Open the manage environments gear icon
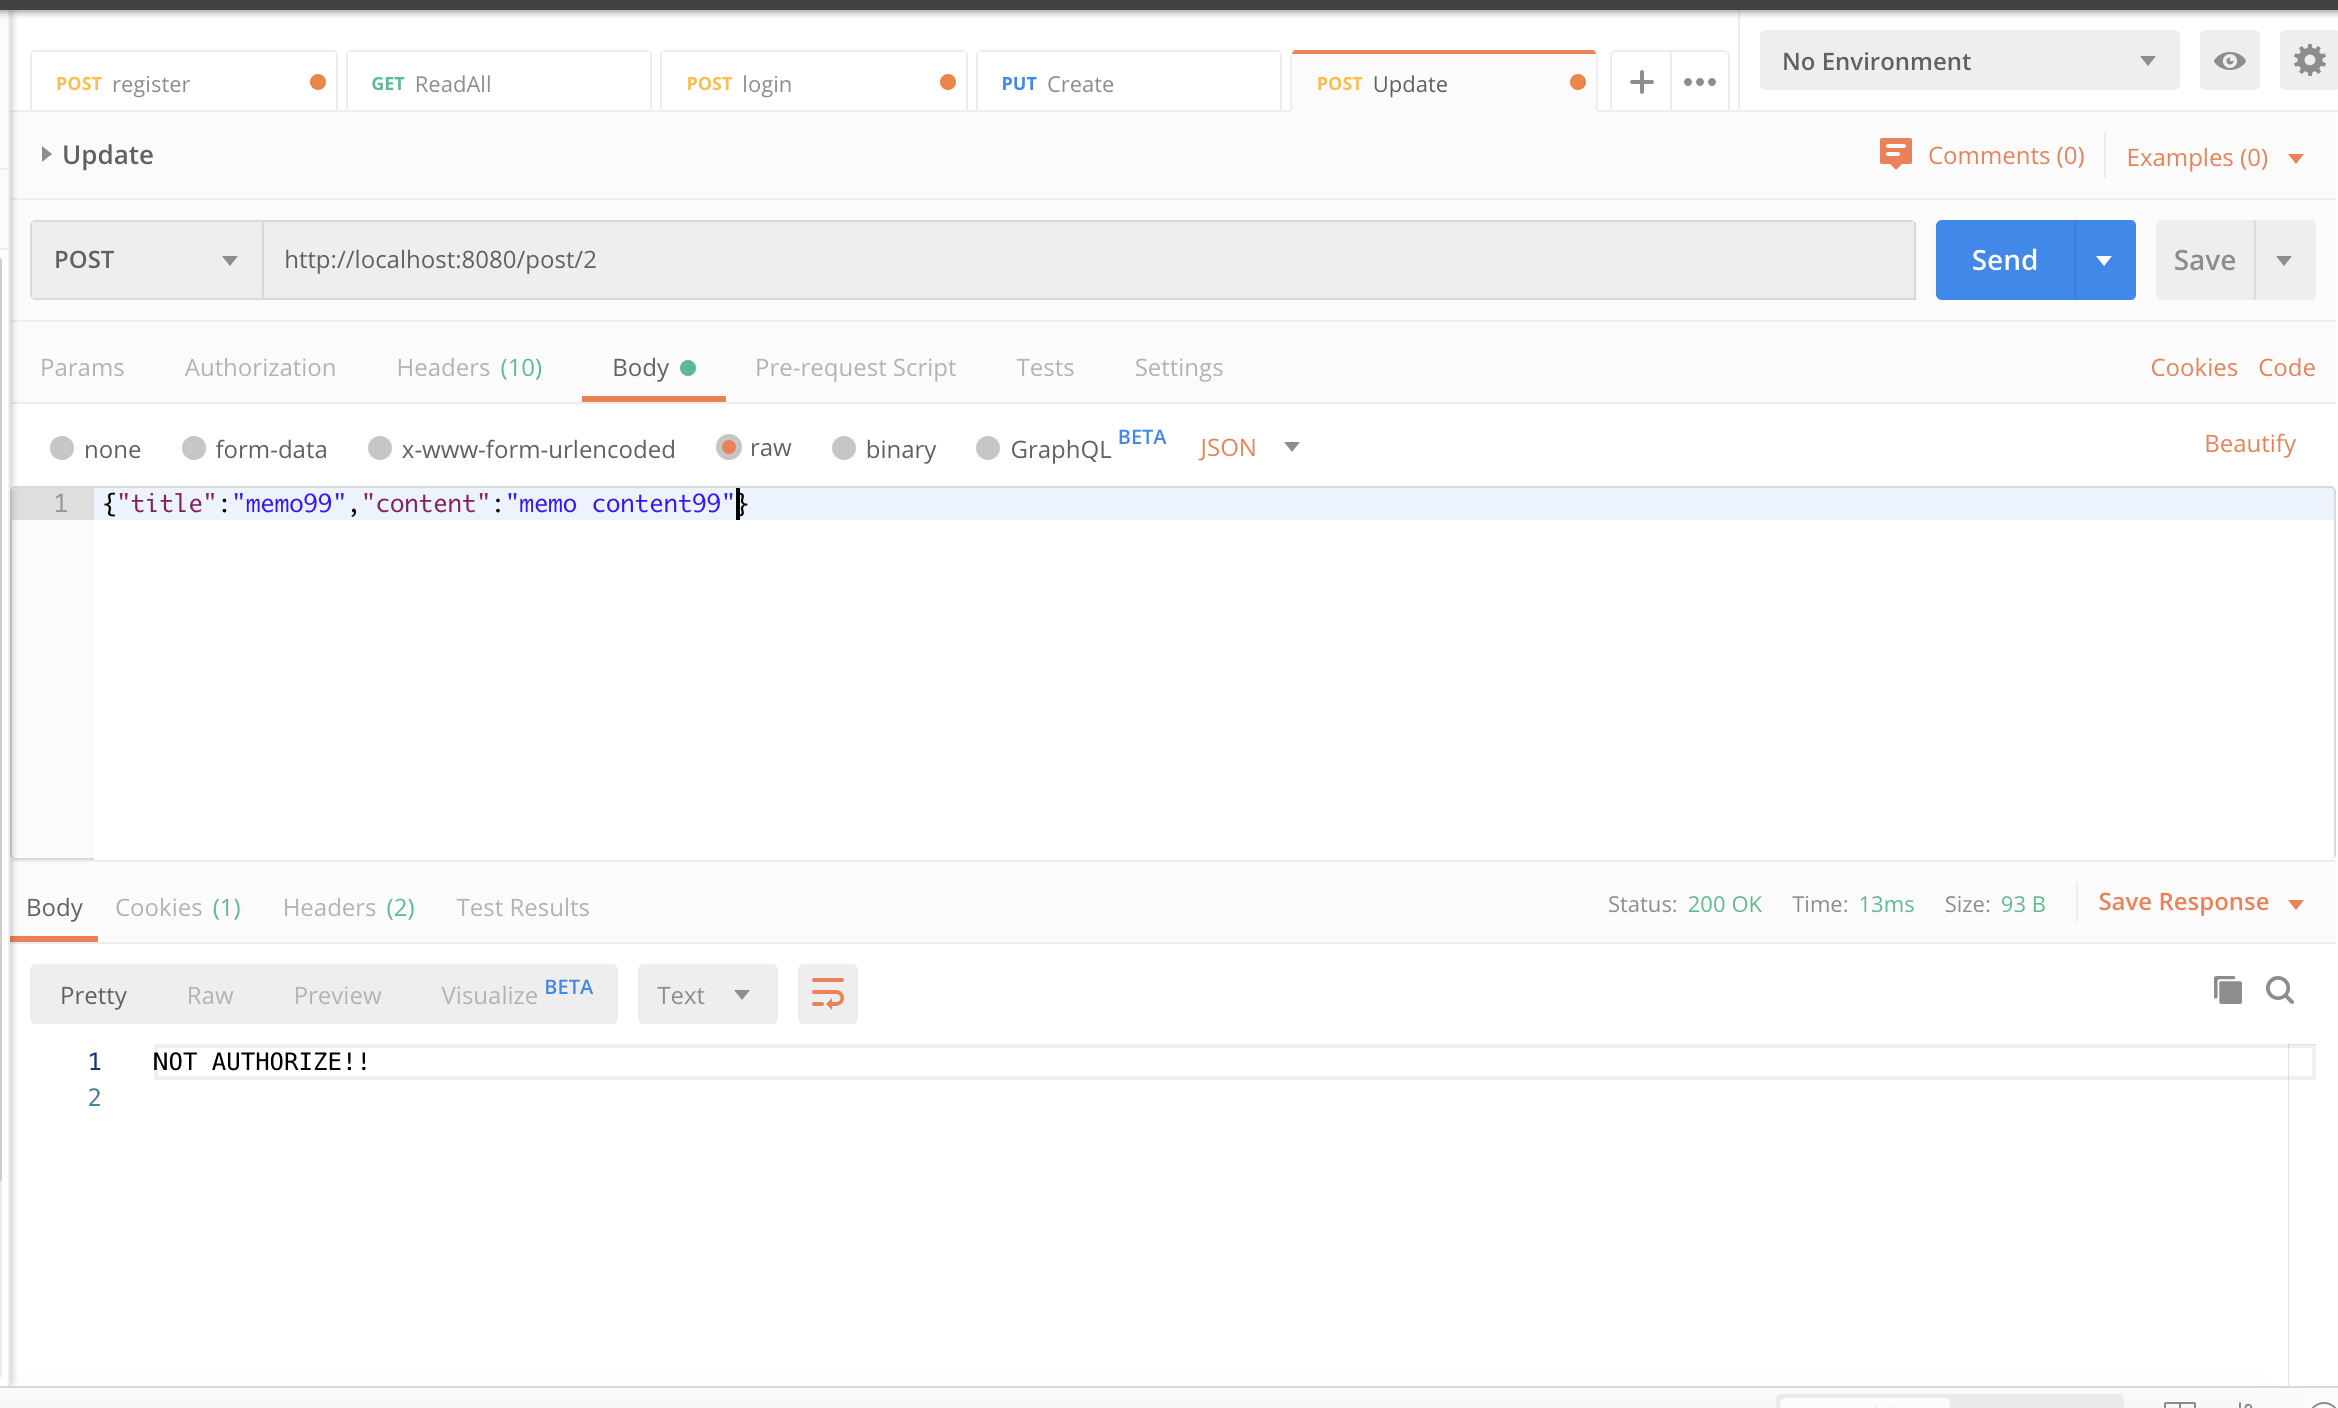The width and height of the screenshot is (2338, 1408). tap(2308, 61)
